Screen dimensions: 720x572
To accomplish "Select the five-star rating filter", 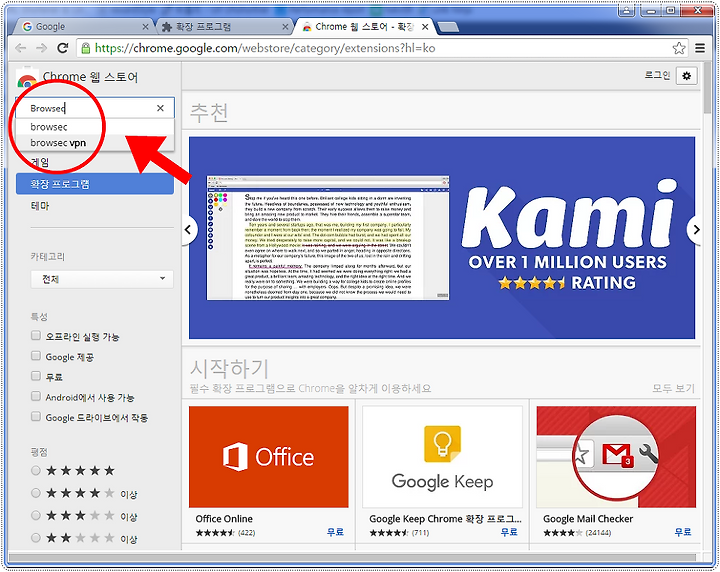I will click(36, 471).
